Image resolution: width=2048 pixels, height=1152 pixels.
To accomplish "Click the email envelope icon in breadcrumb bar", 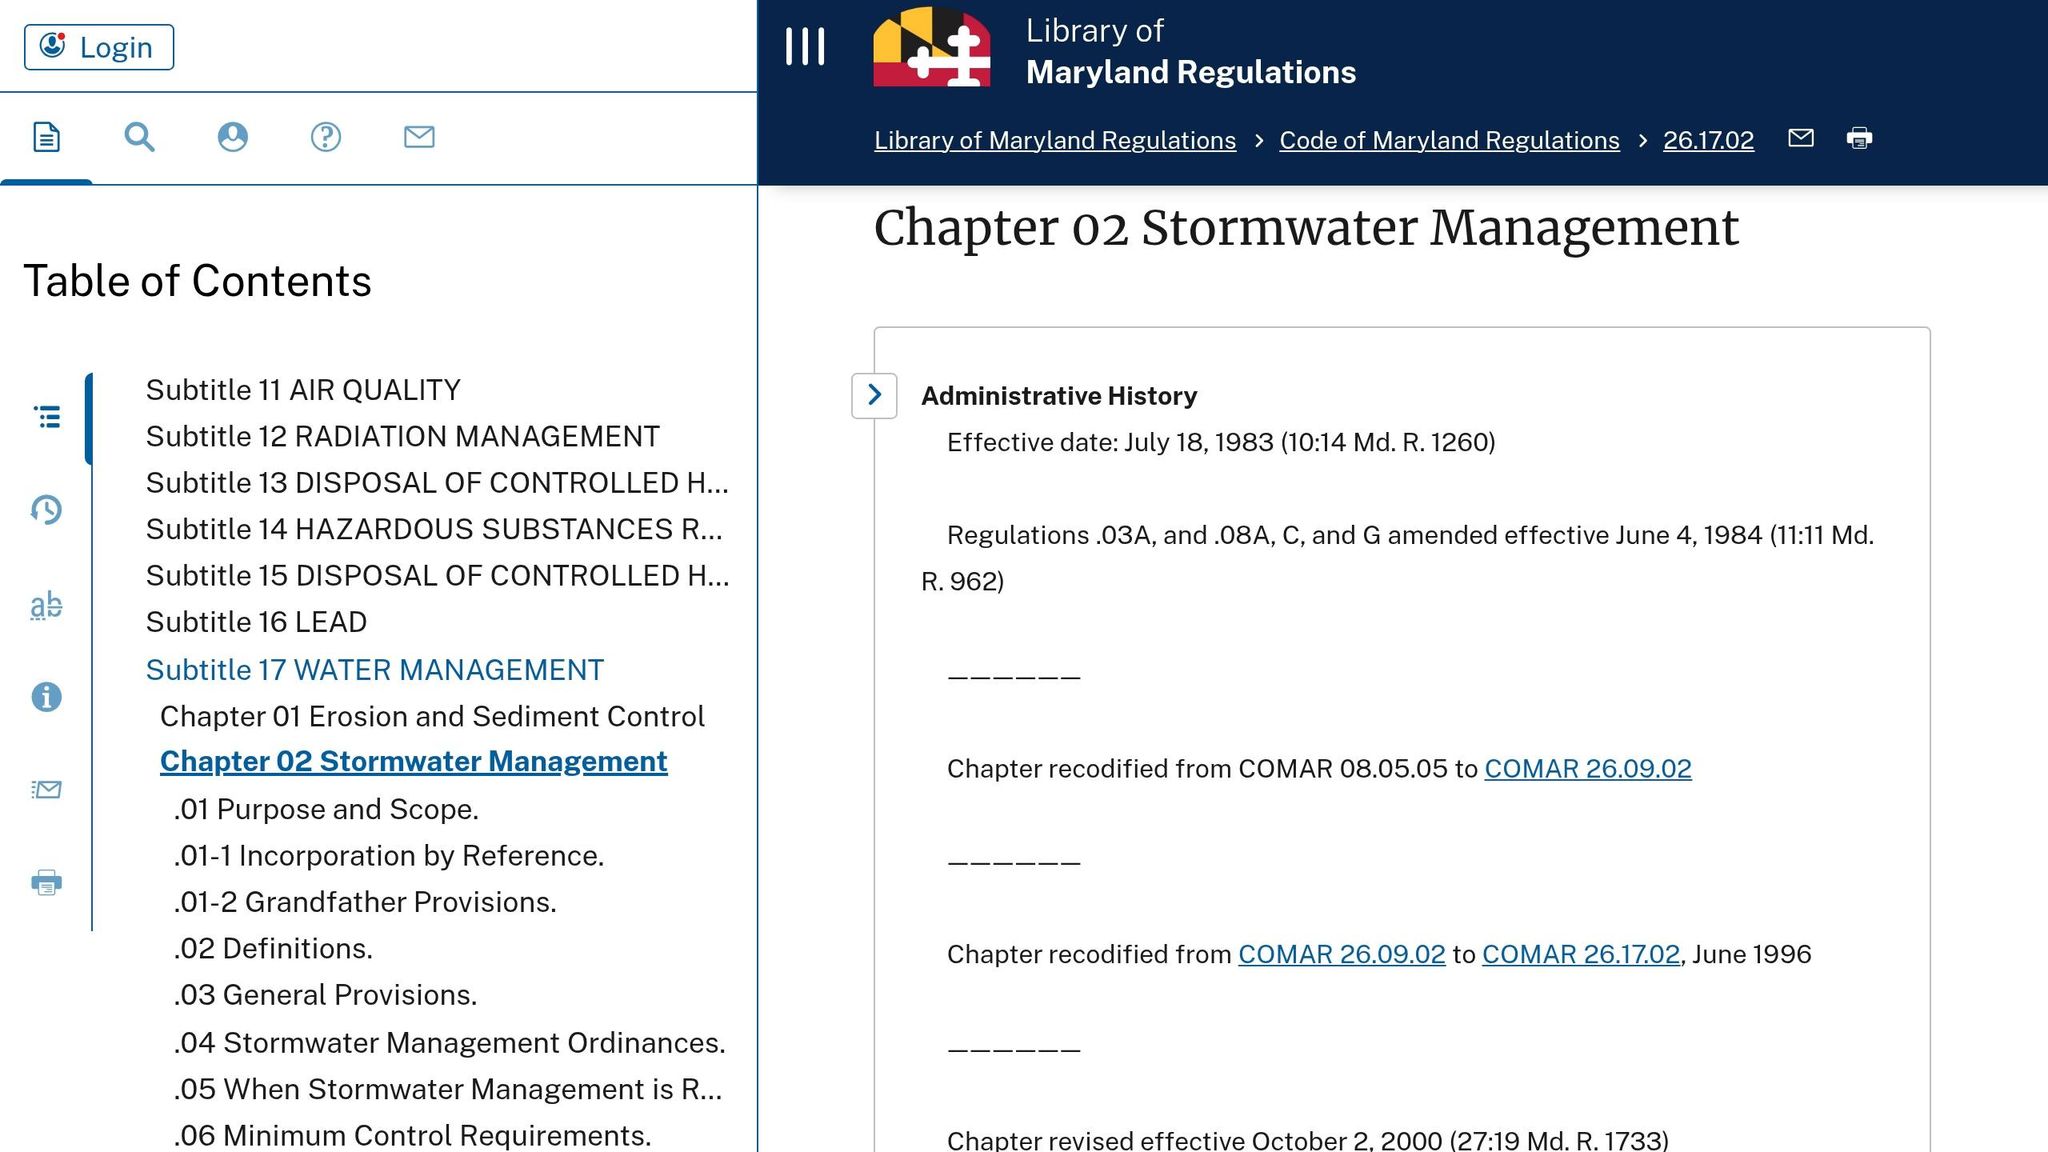I will (x=1800, y=138).
